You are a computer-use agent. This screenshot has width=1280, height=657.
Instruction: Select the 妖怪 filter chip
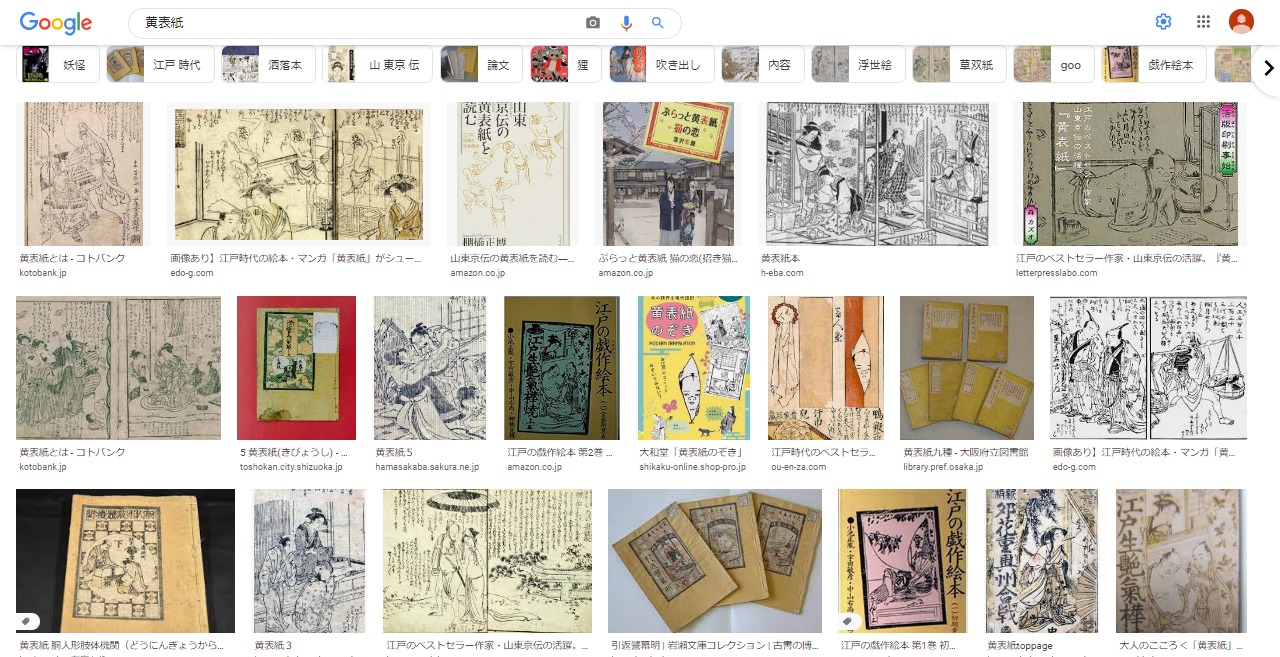click(x=60, y=64)
